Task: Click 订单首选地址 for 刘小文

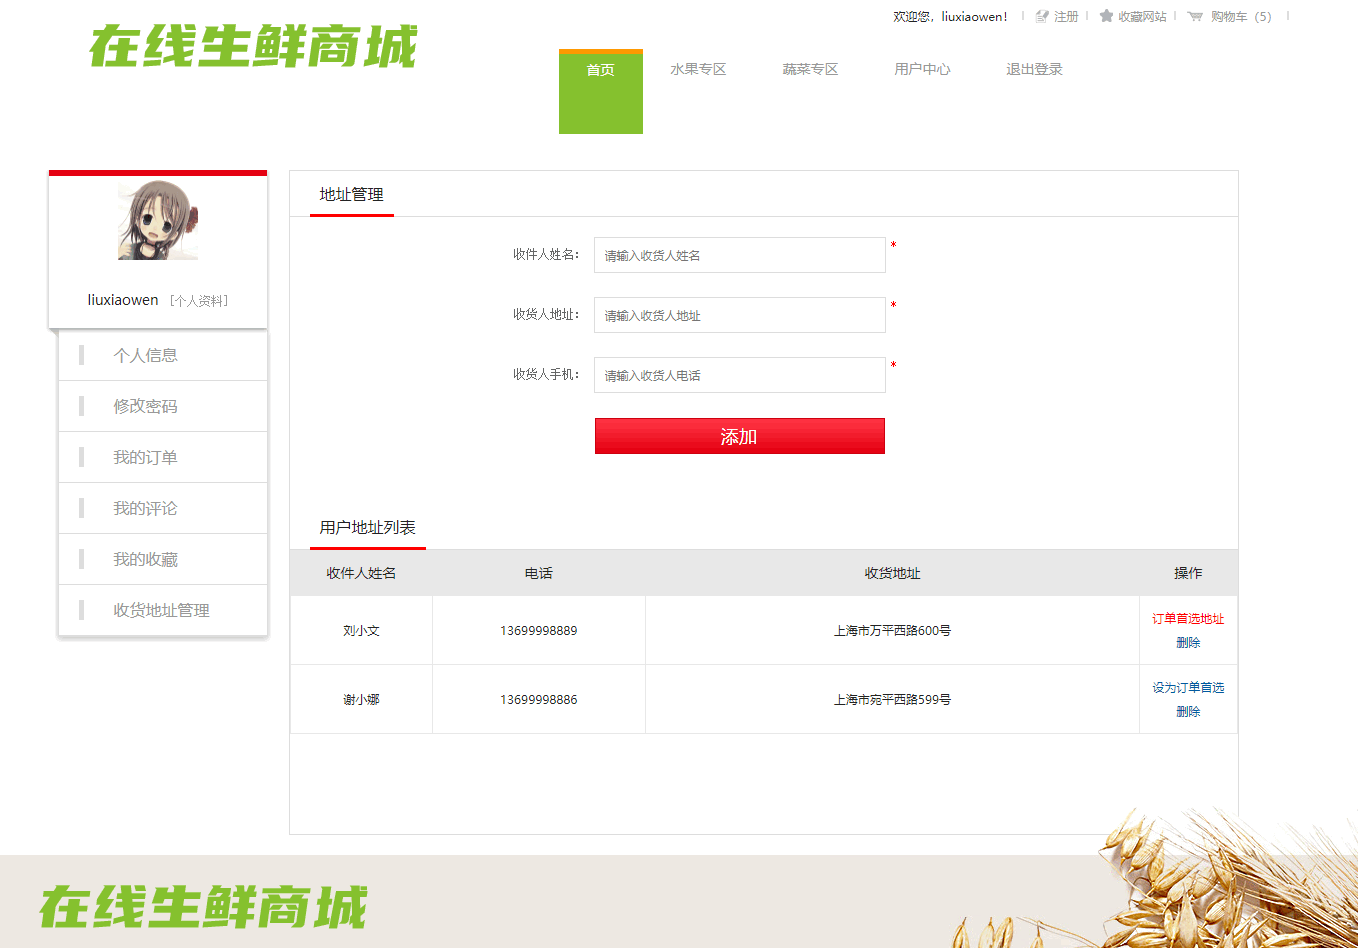Action: pyautogui.click(x=1188, y=619)
